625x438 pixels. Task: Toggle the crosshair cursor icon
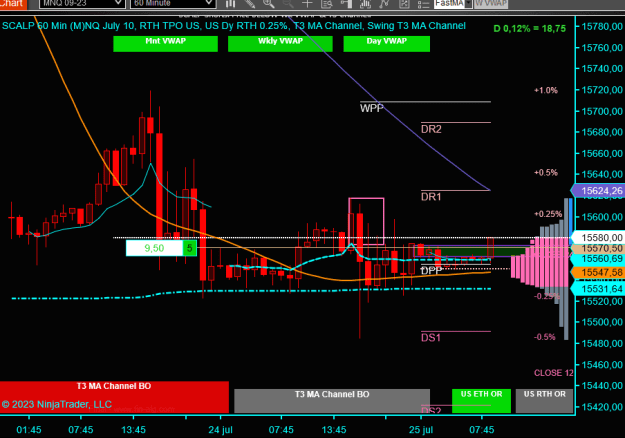point(307,4)
